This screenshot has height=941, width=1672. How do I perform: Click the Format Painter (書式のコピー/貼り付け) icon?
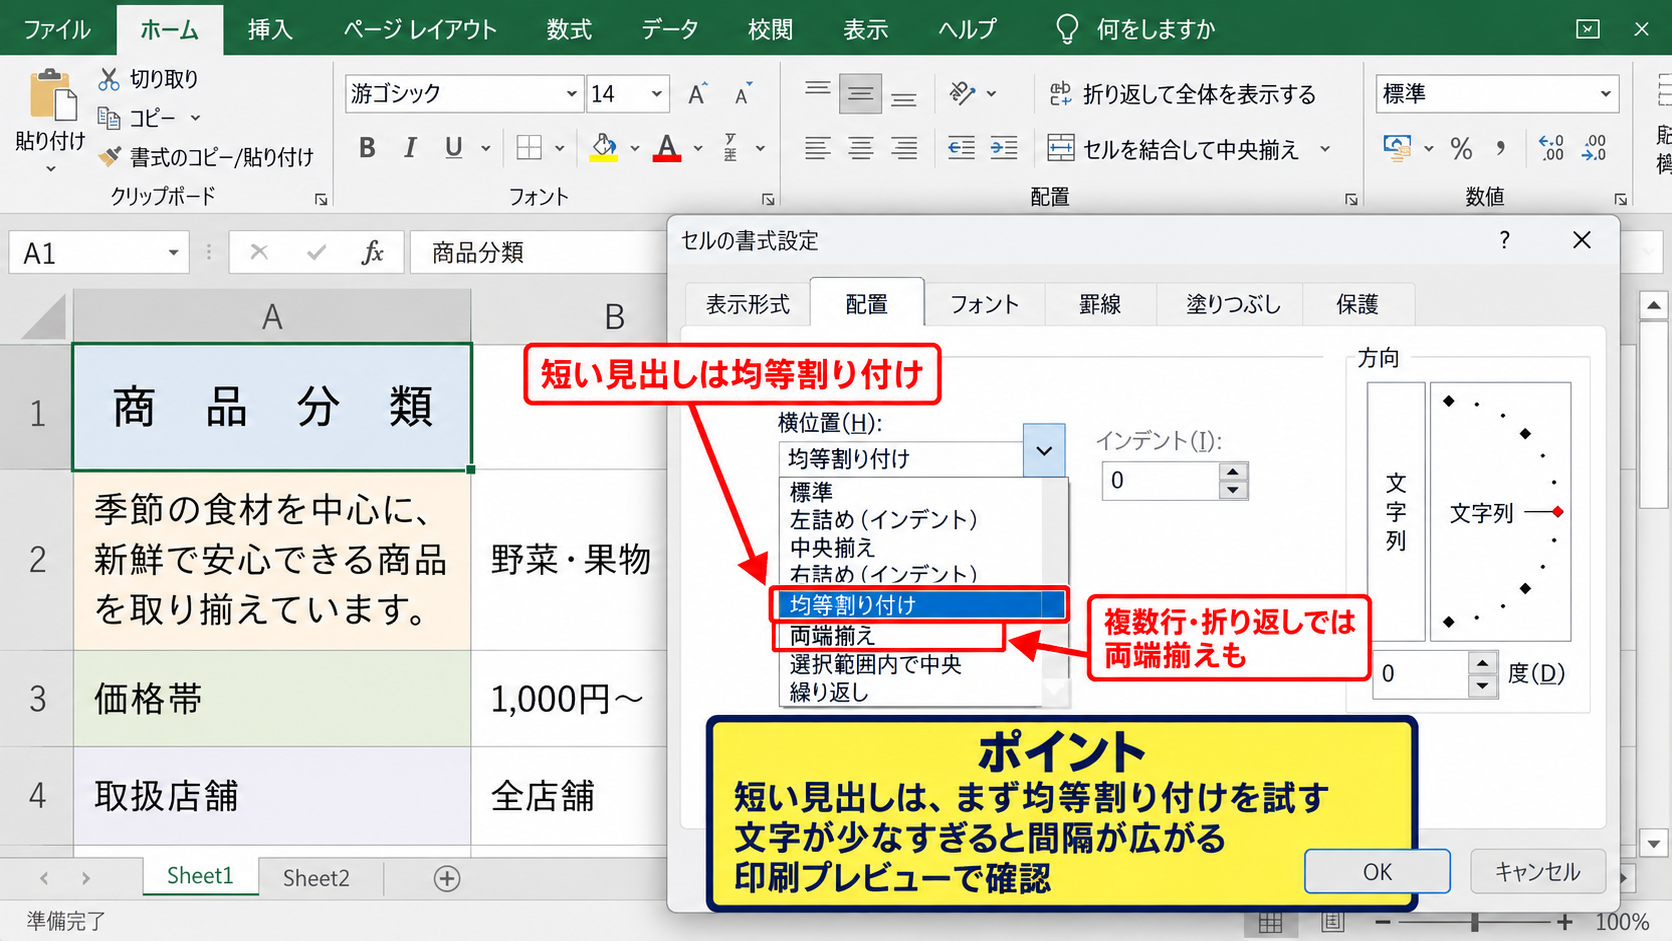pos(110,157)
